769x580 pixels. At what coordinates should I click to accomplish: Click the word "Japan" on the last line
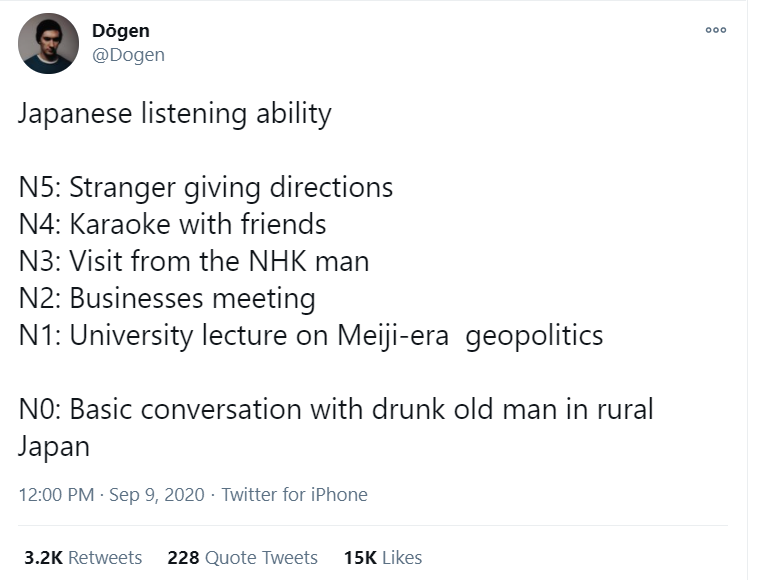(x=54, y=446)
